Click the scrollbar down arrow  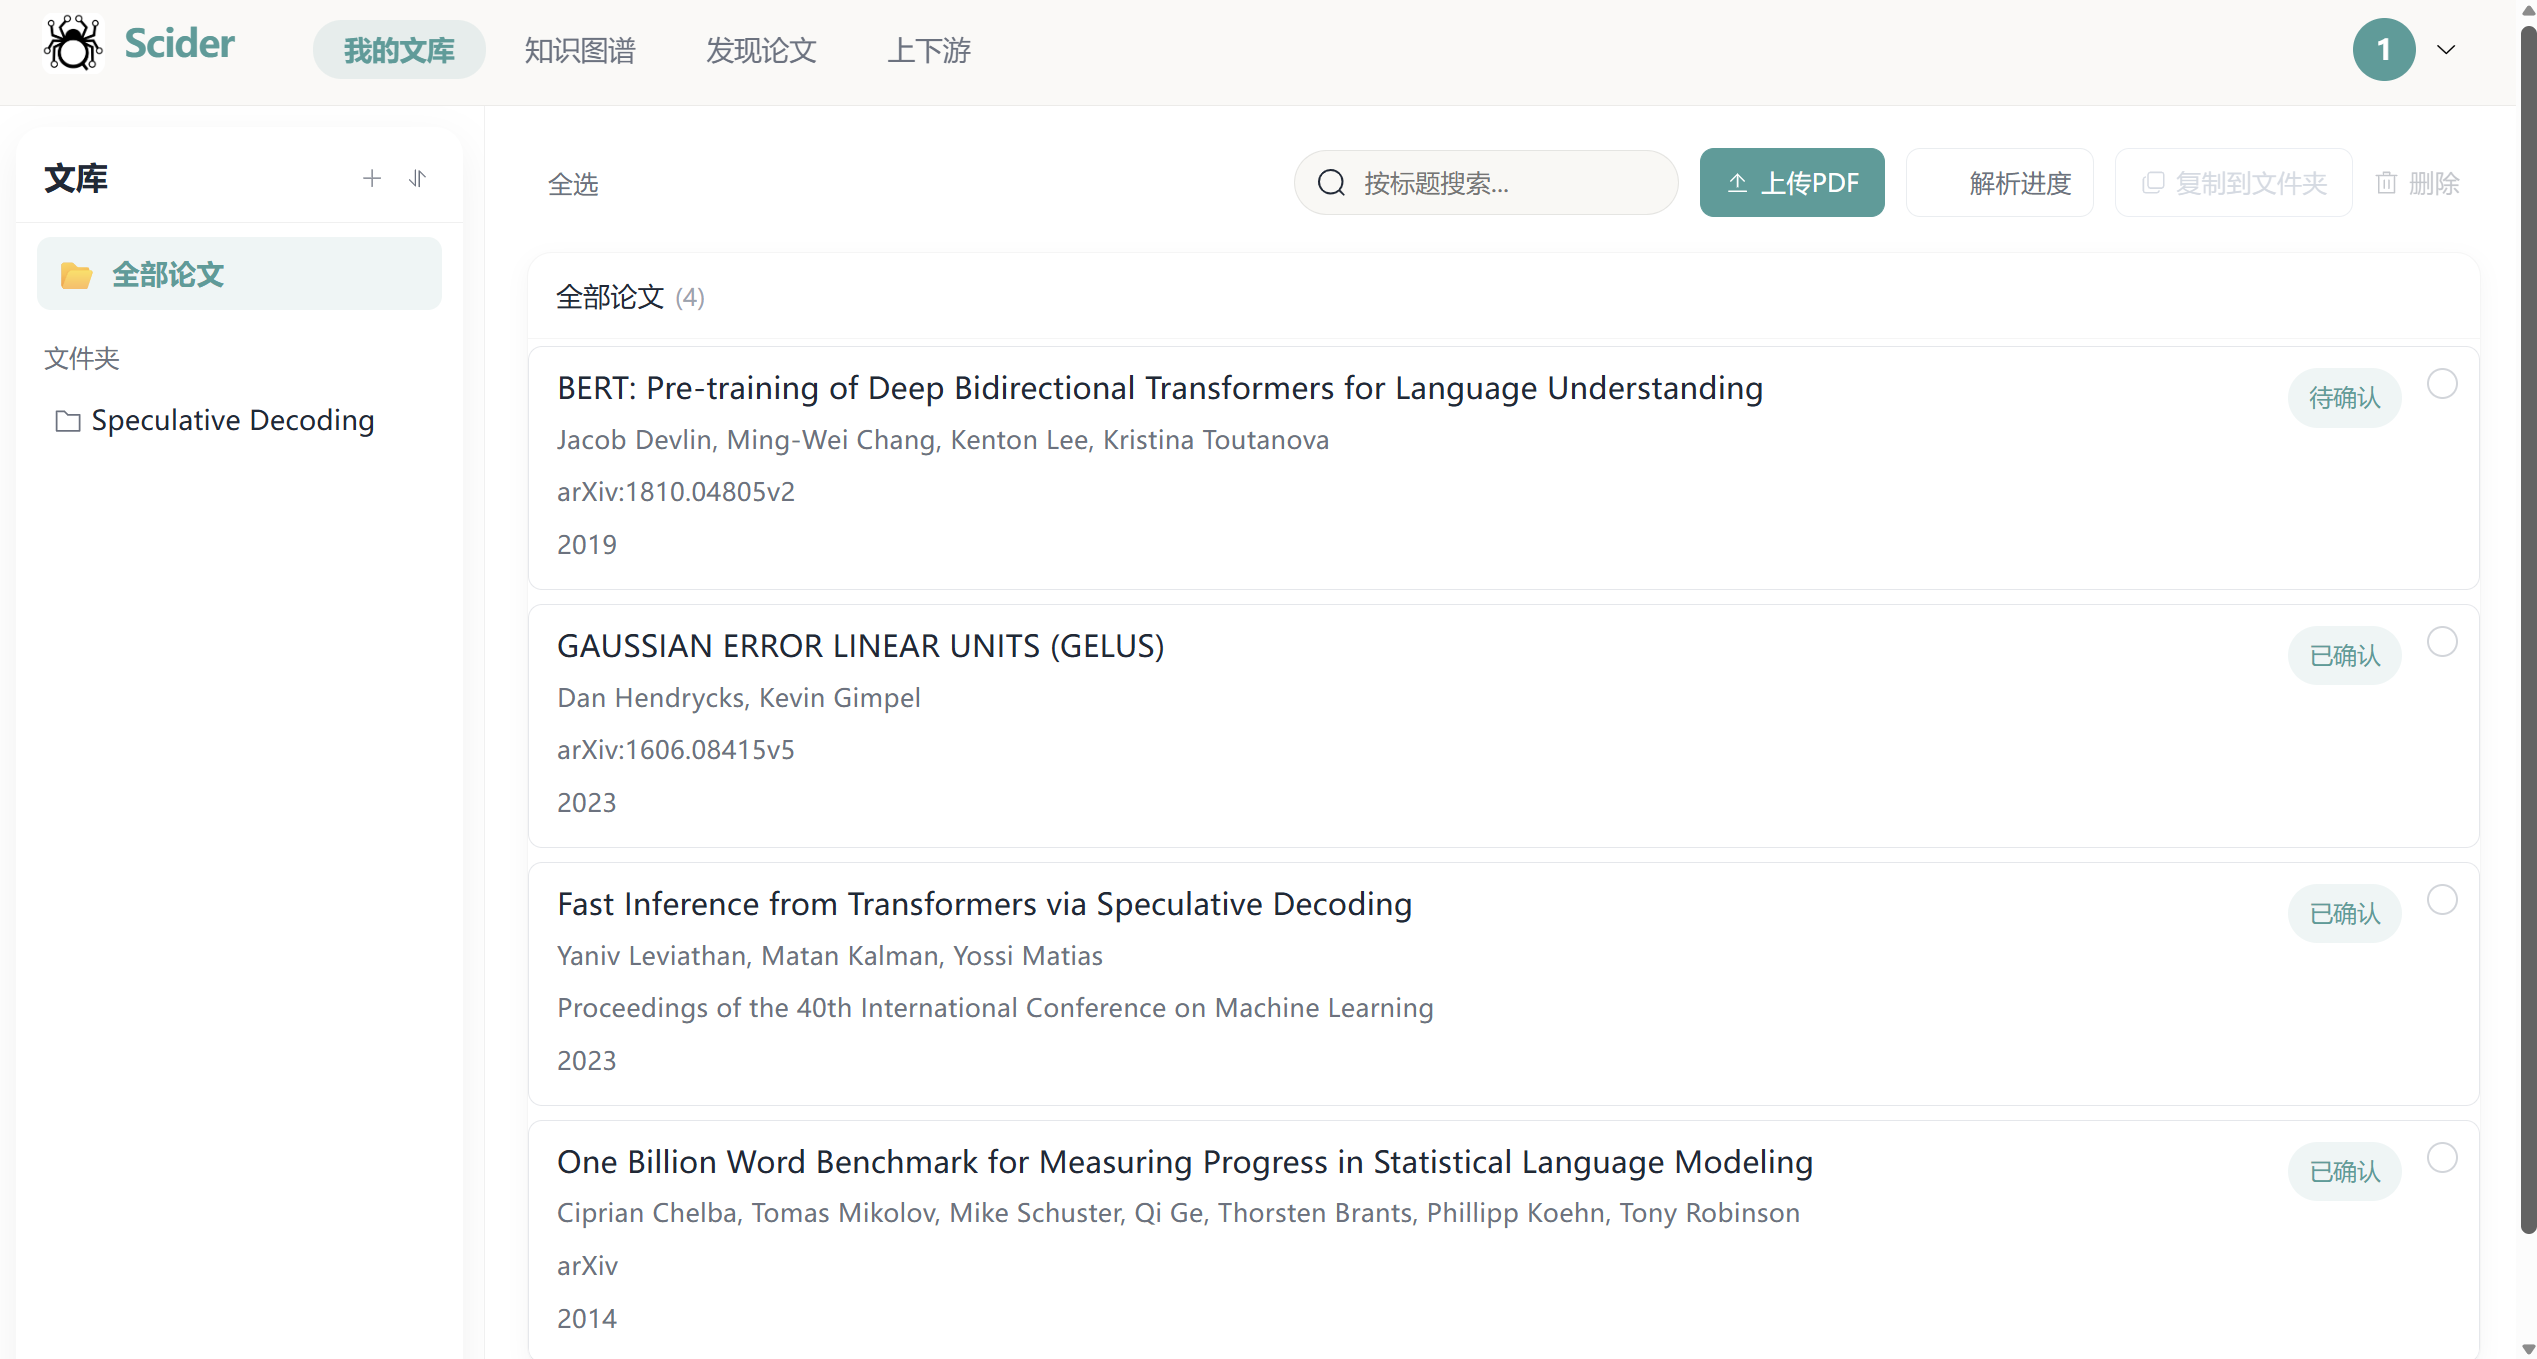(2527, 1349)
